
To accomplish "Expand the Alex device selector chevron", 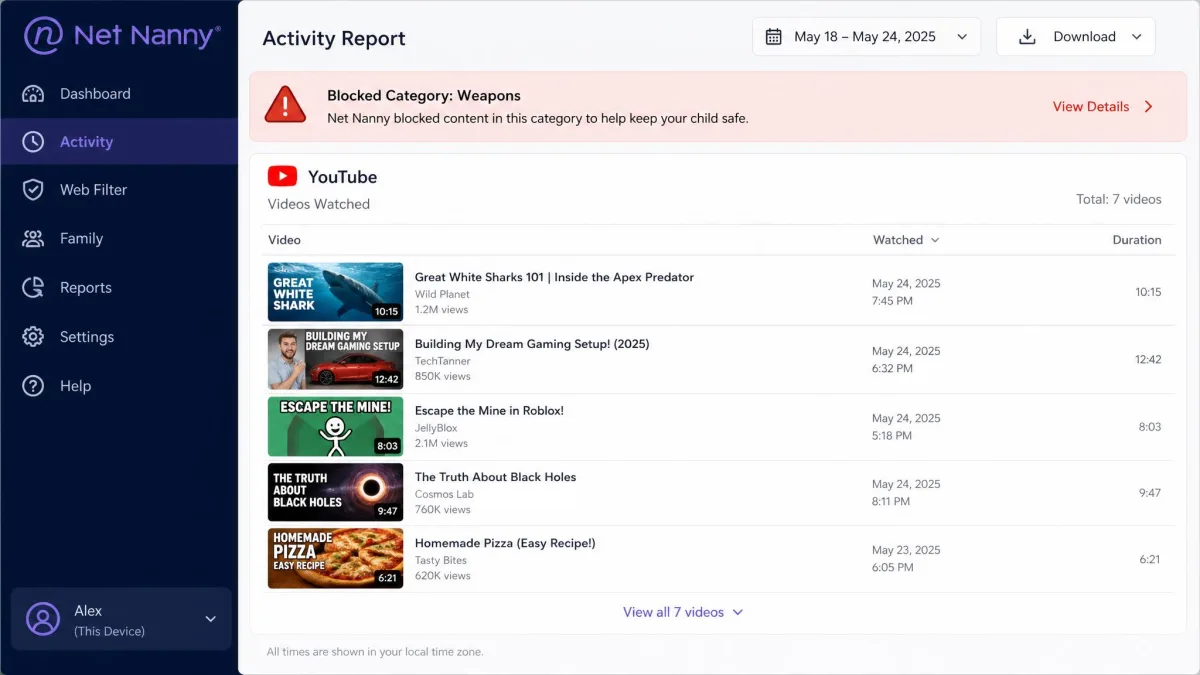I will tap(211, 619).
